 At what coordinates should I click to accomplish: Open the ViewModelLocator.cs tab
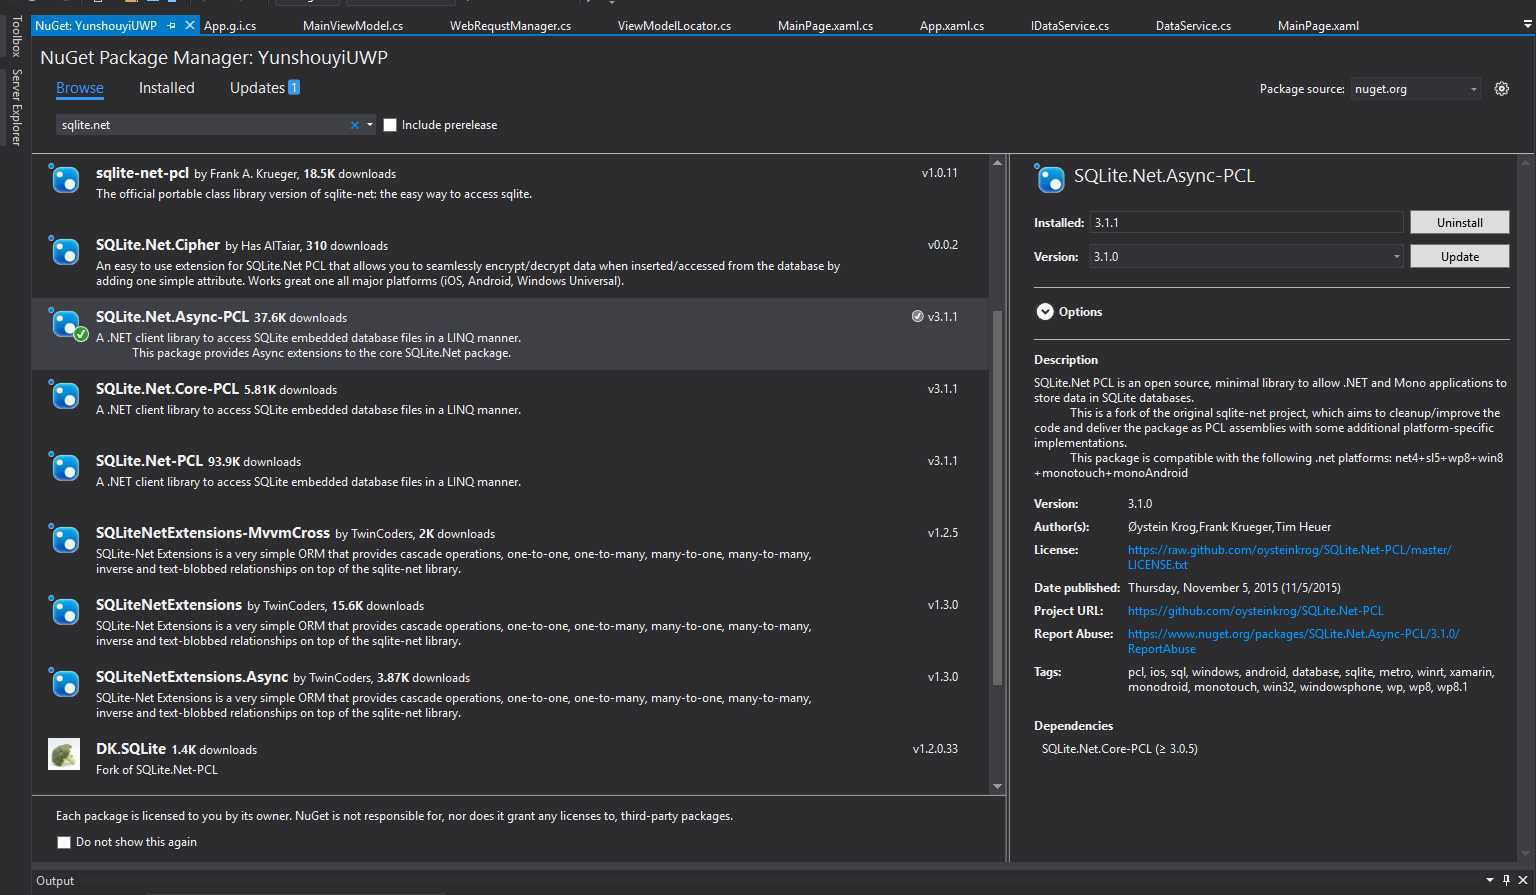coord(674,25)
